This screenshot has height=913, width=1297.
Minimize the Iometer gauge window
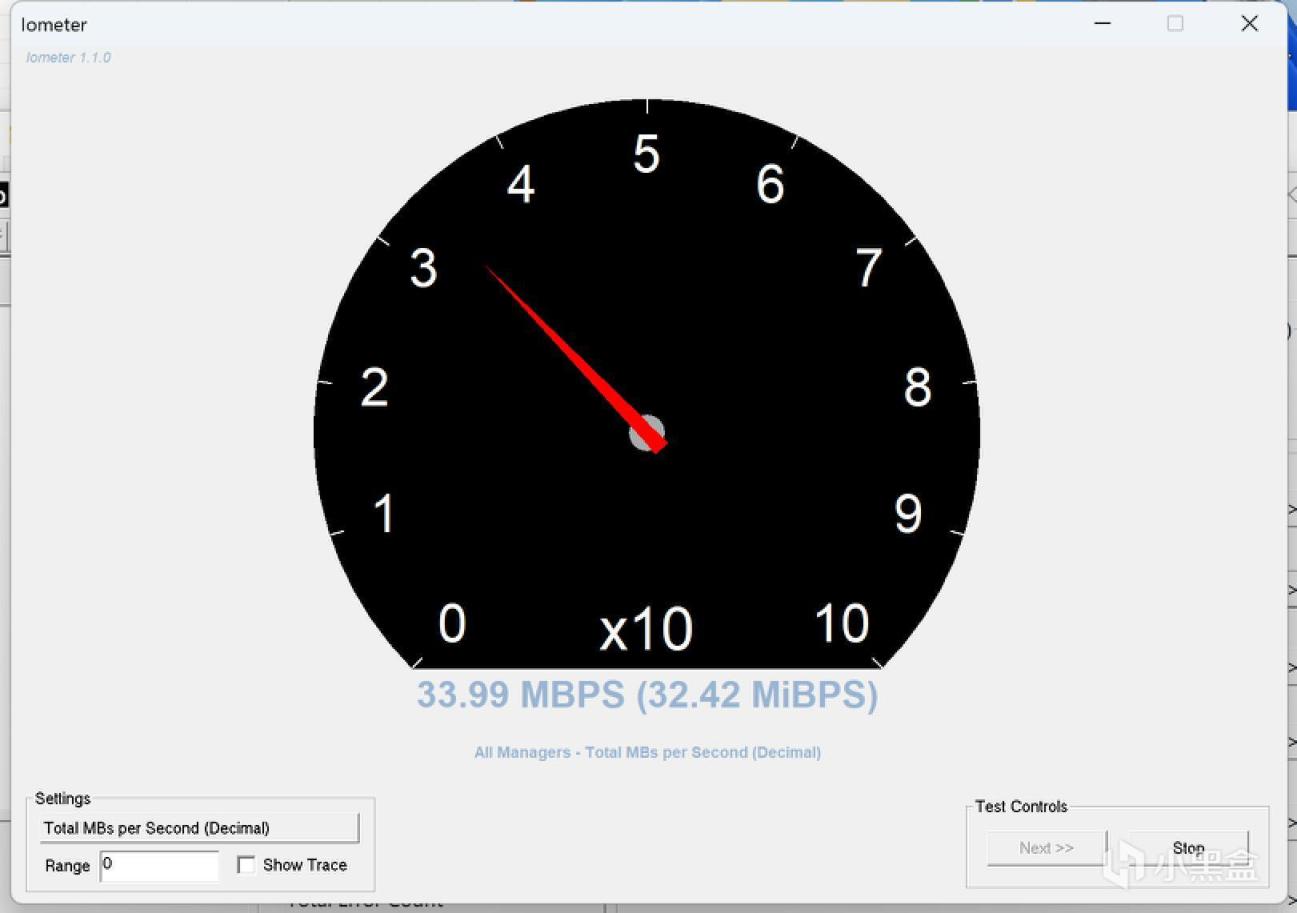pyautogui.click(x=1103, y=23)
